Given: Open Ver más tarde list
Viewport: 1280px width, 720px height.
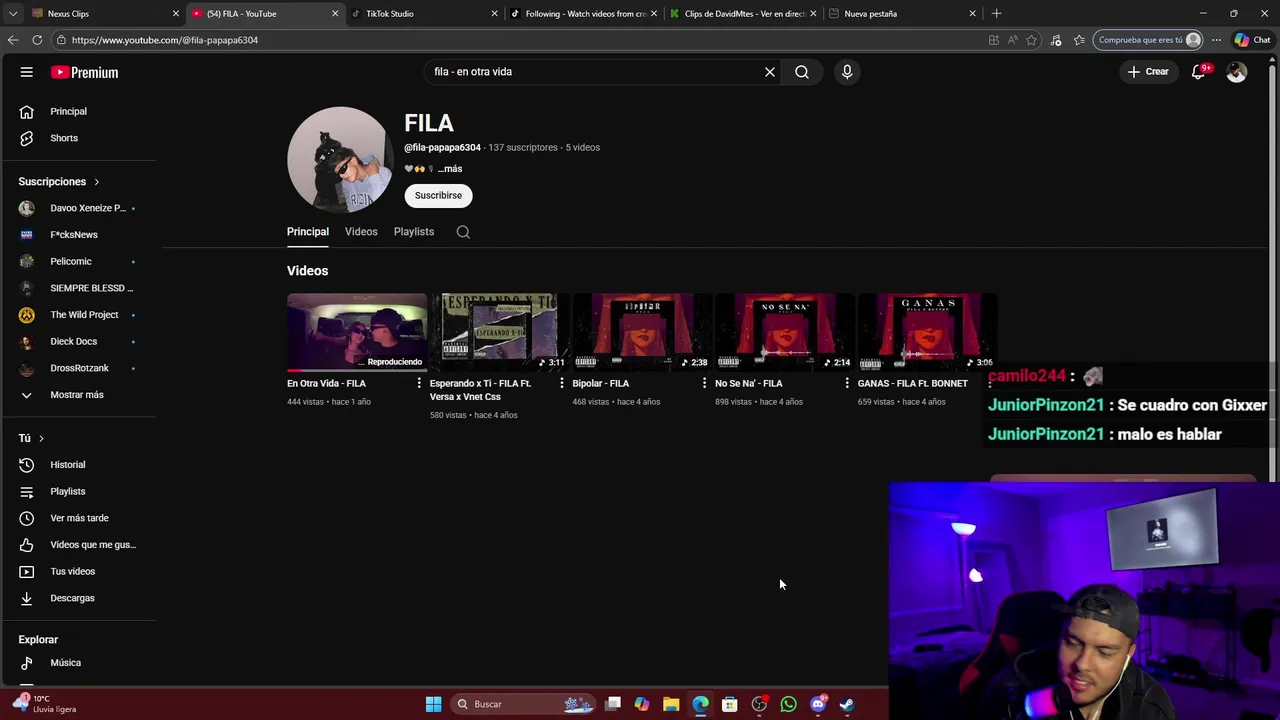Looking at the screenshot, I should pyautogui.click(x=77, y=518).
